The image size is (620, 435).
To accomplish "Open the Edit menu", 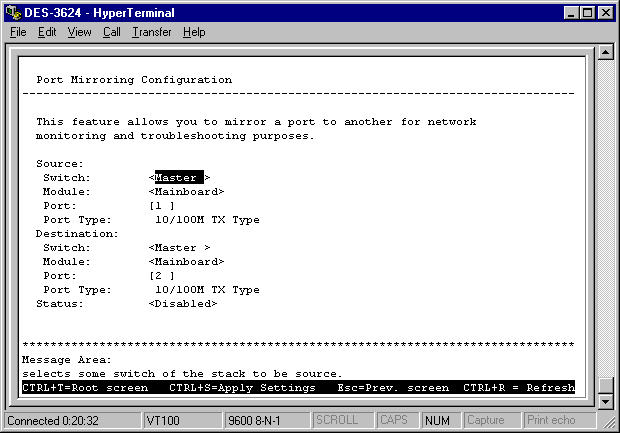I will (47, 32).
